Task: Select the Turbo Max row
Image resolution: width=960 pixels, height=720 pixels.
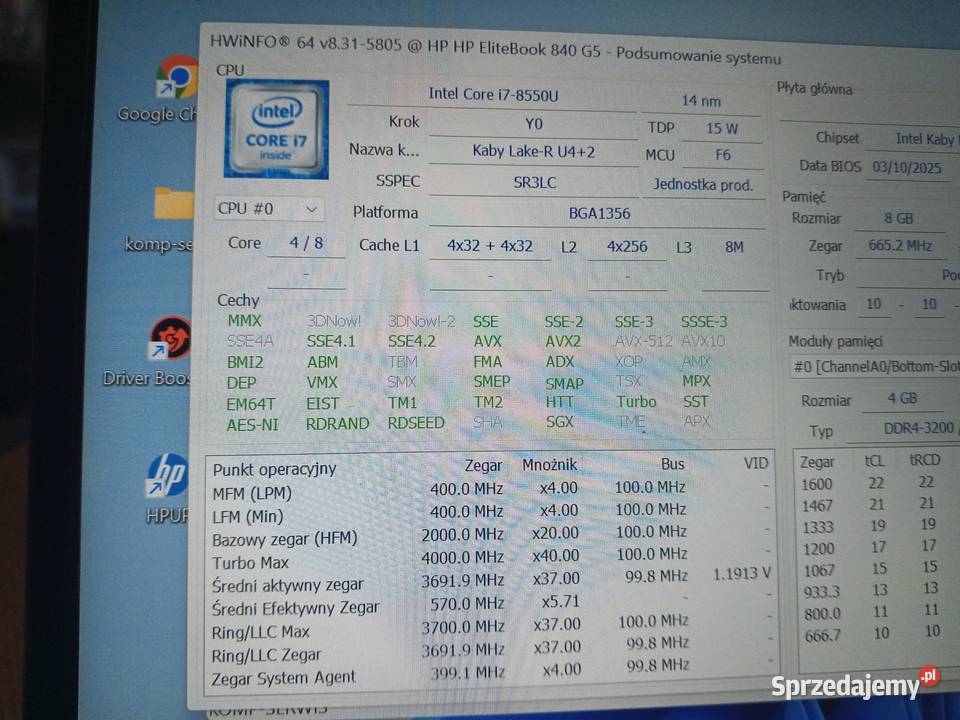Action: point(490,558)
